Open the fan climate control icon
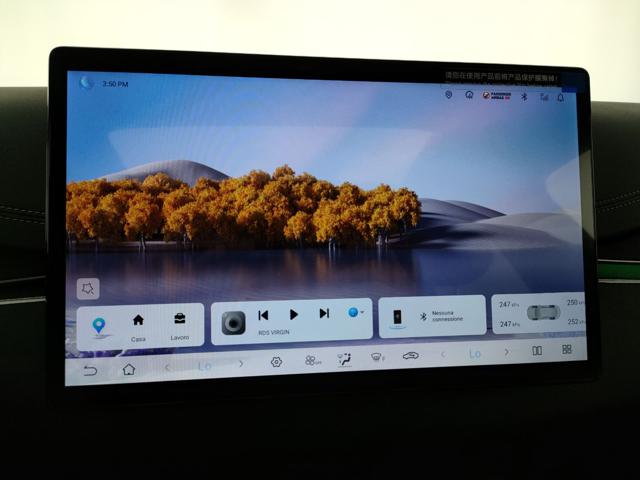Image resolution: width=640 pixels, height=480 pixels. pos(311,360)
